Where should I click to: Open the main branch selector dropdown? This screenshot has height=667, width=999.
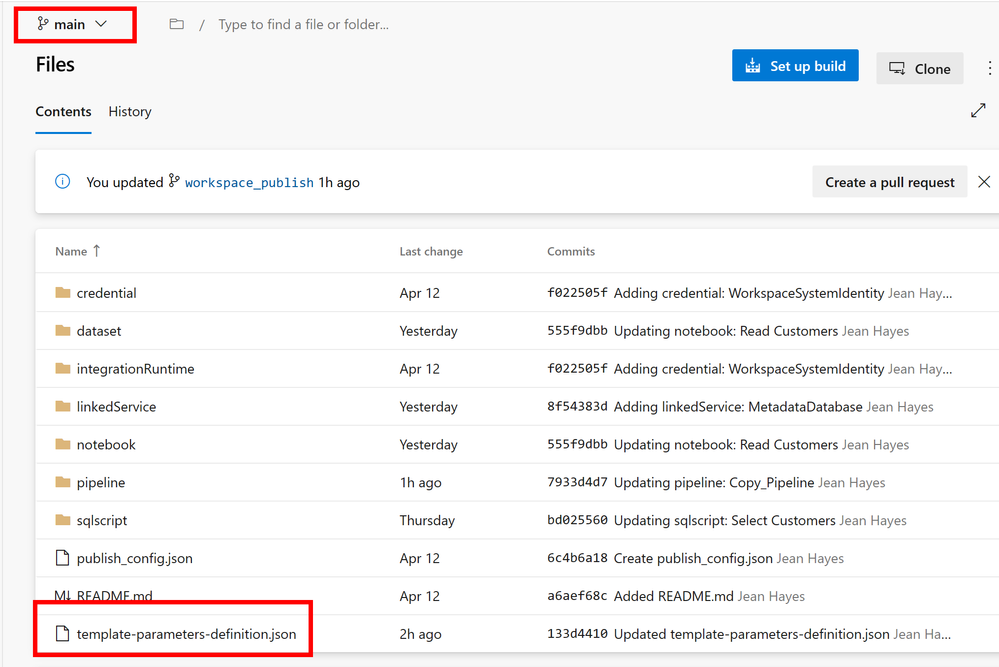[x=73, y=24]
